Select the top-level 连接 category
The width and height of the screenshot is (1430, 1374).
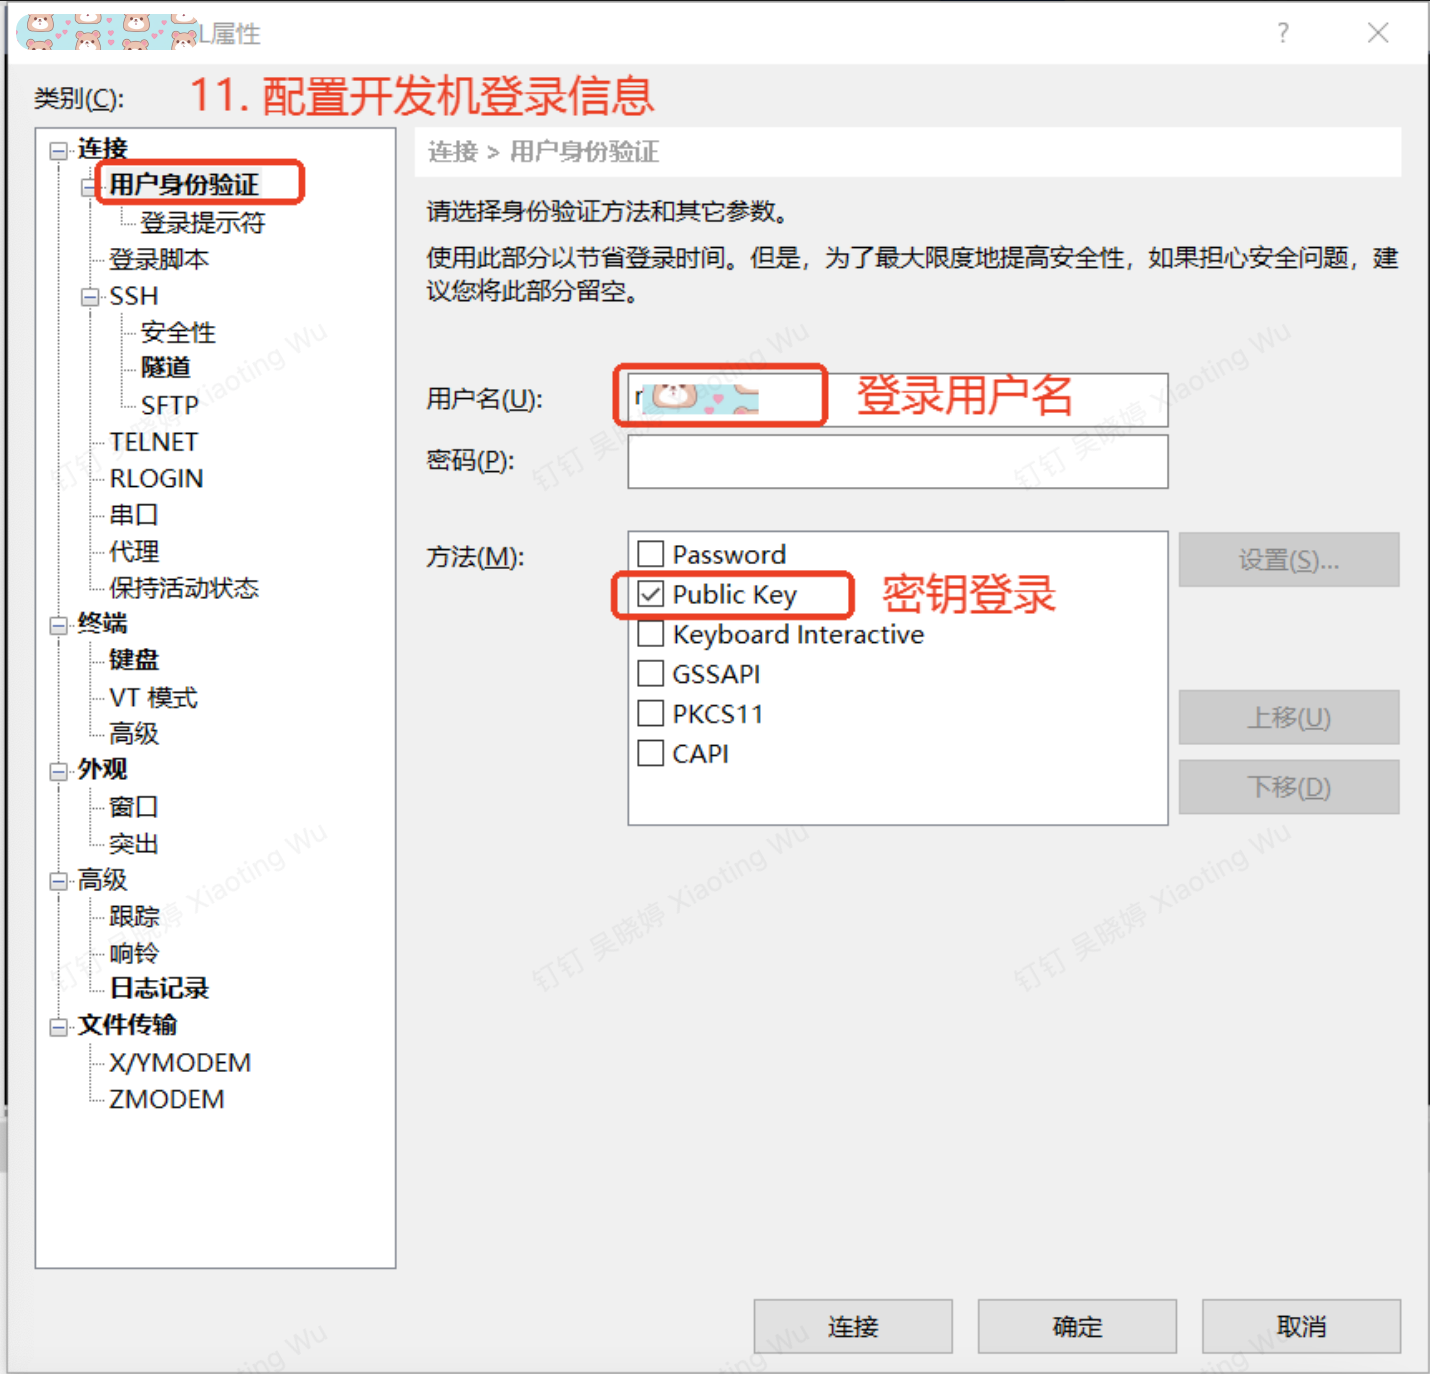[102, 149]
